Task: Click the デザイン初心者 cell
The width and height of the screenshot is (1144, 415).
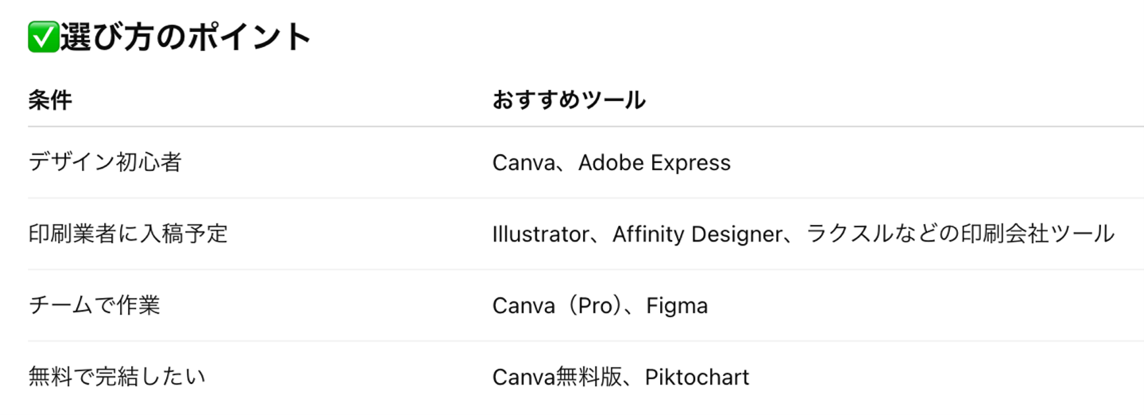Action: 105,162
